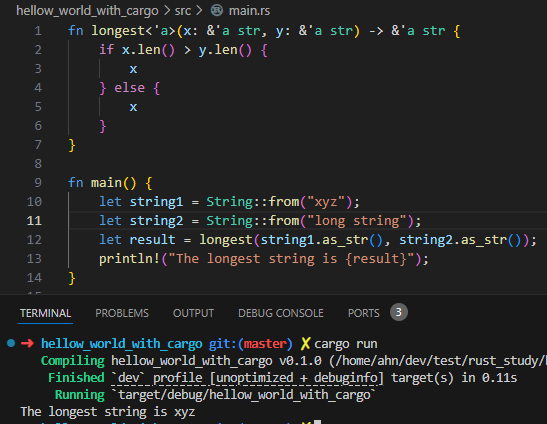Click the longest( call on line 12
This screenshot has width=547, height=424.
[226, 240]
